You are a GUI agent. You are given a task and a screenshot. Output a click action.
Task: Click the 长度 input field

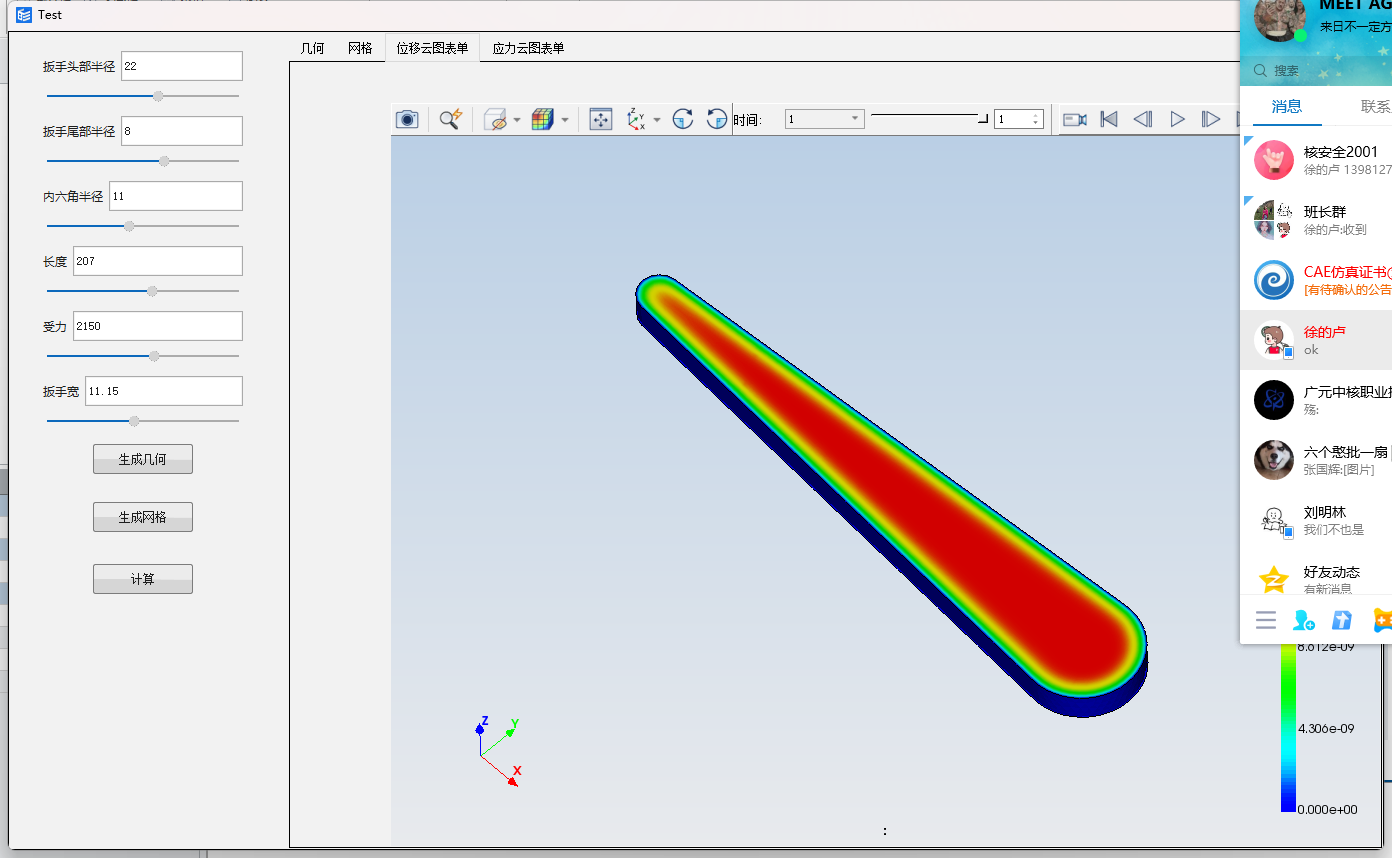[158, 261]
